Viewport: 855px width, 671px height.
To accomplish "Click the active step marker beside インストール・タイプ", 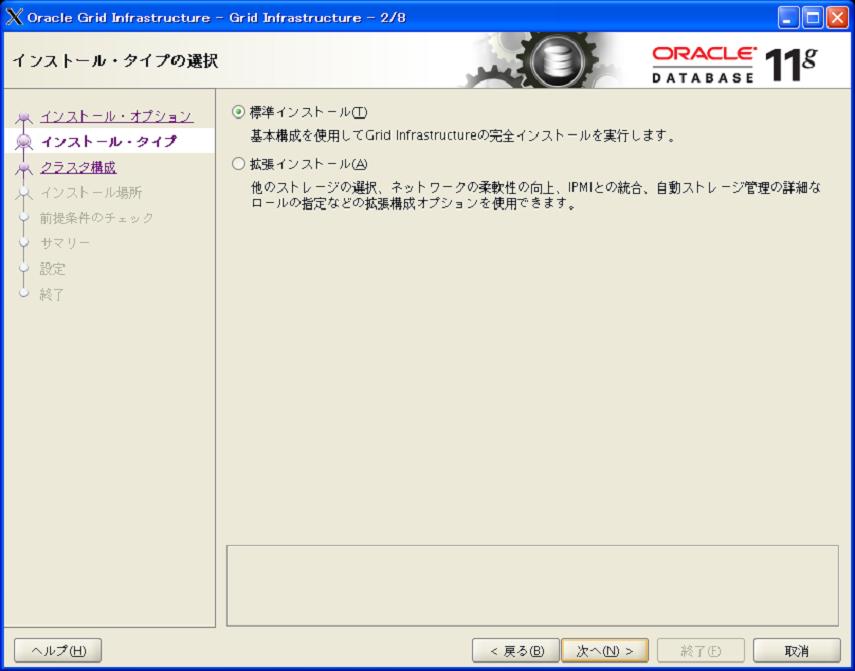I will 23,142.
